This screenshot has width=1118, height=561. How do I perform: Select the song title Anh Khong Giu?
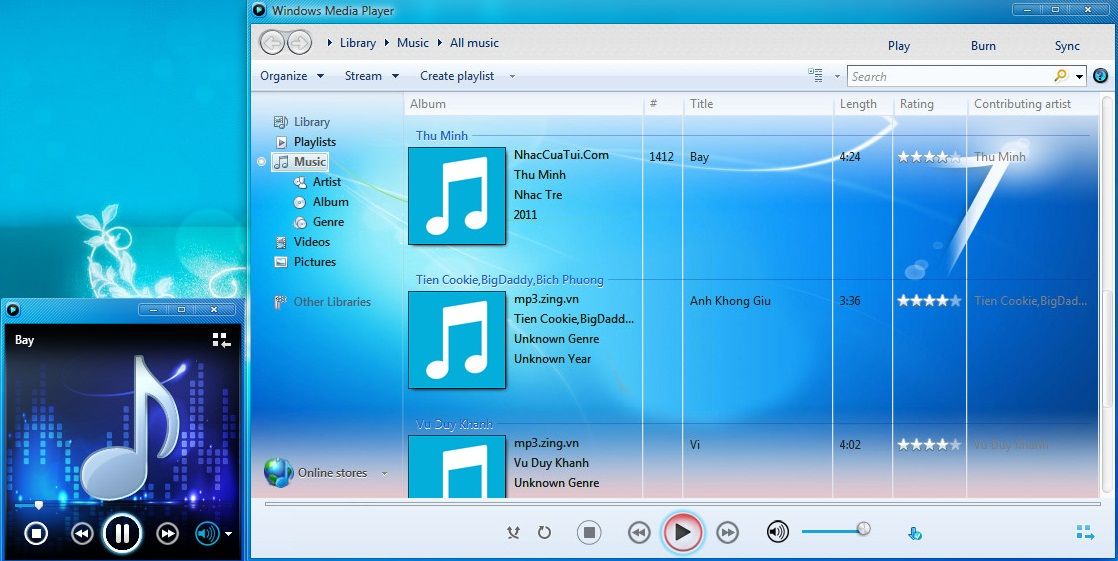pyautogui.click(x=730, y=301)
